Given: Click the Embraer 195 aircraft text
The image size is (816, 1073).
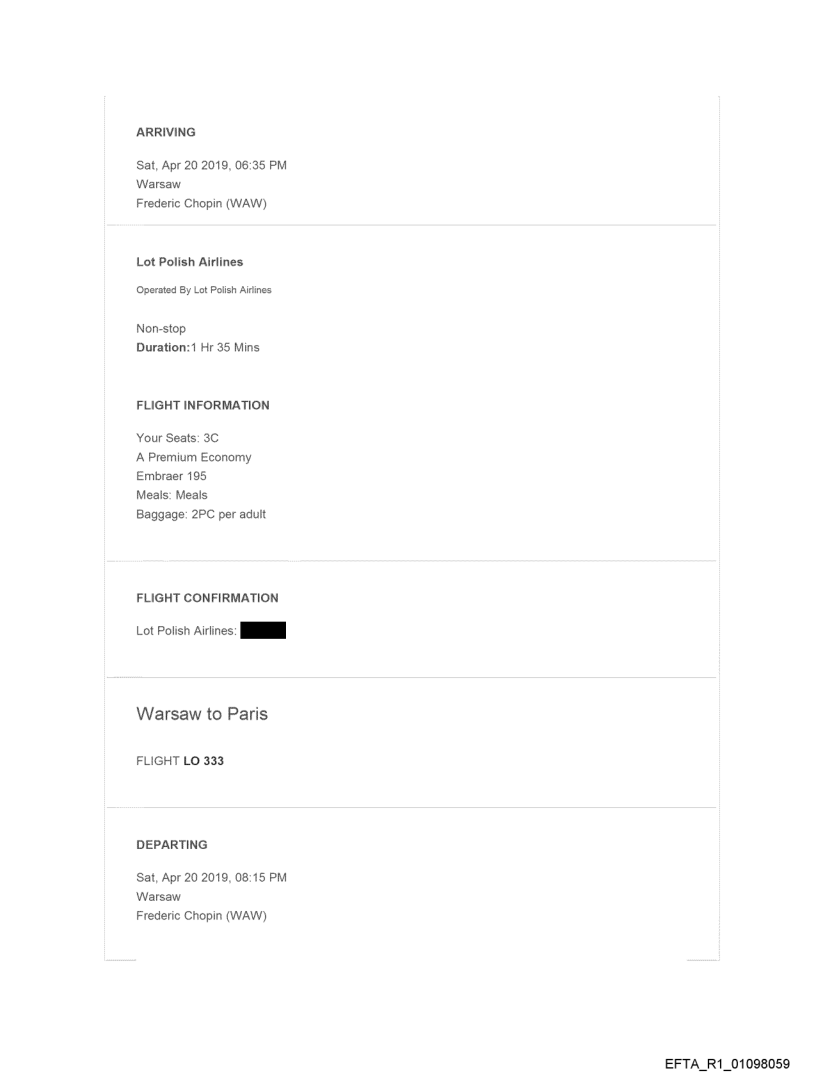Looking at the screenshot, I should [171, 476].
